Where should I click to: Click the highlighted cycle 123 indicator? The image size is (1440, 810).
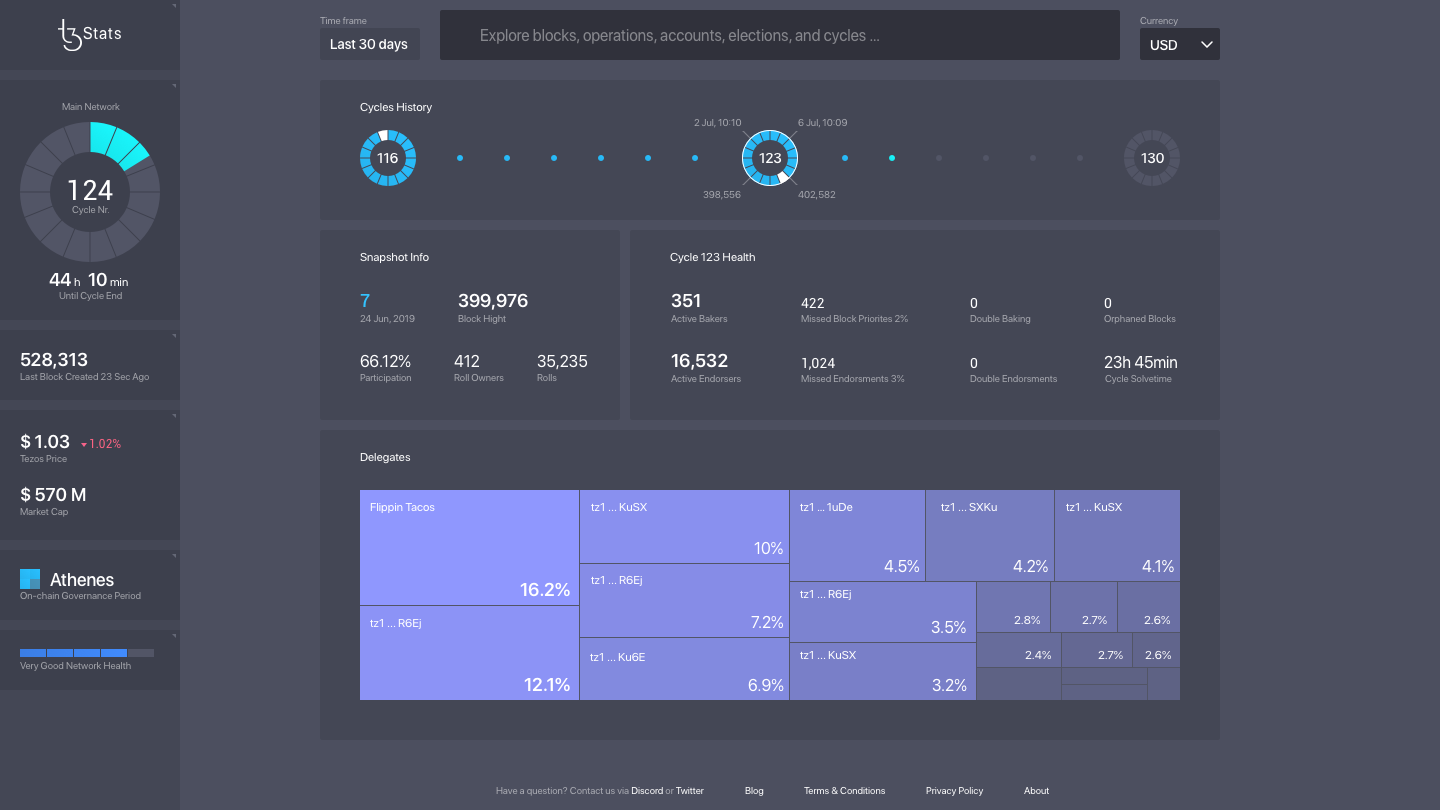click(769, 157)
